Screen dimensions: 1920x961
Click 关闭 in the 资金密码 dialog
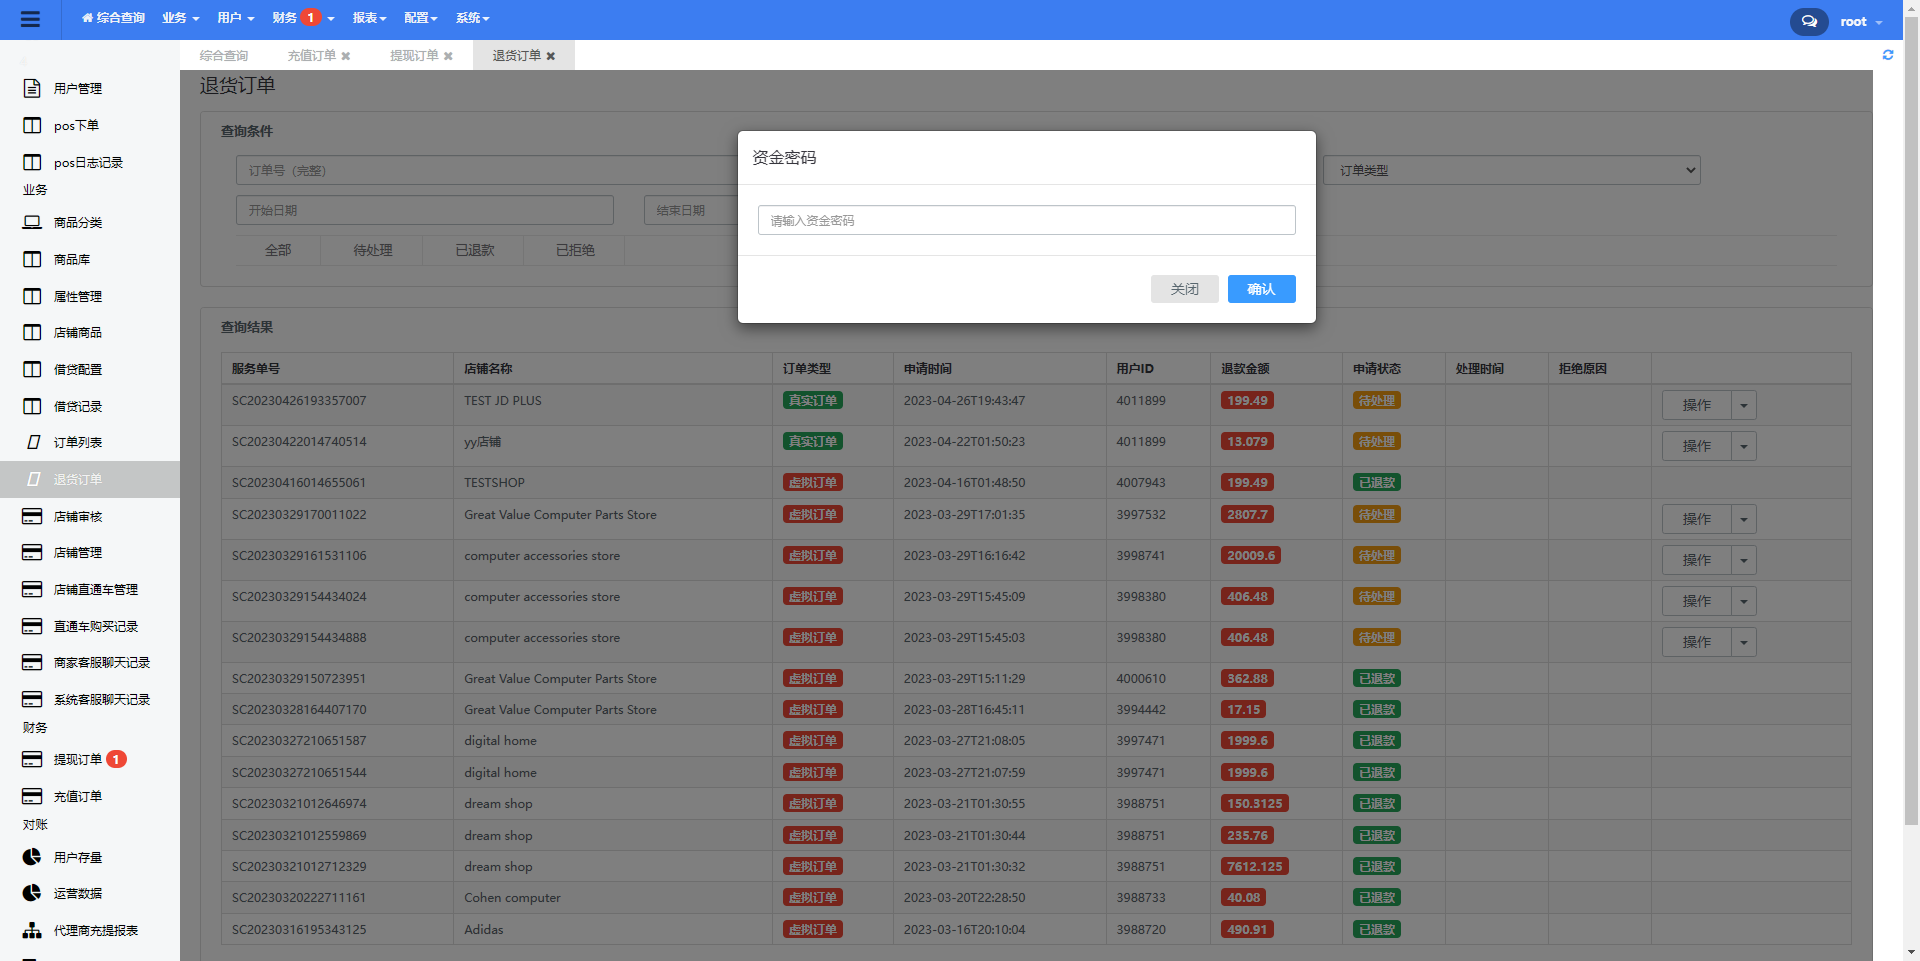click(1185, 289)
